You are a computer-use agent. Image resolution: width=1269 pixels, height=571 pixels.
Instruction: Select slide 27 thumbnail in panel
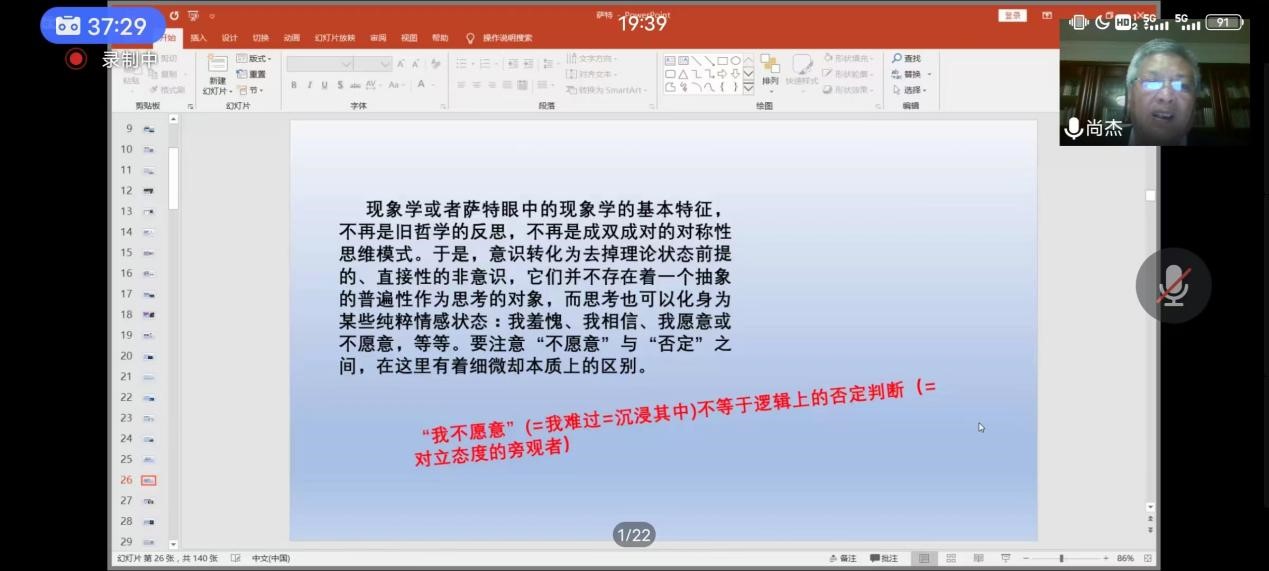point(148,501)
